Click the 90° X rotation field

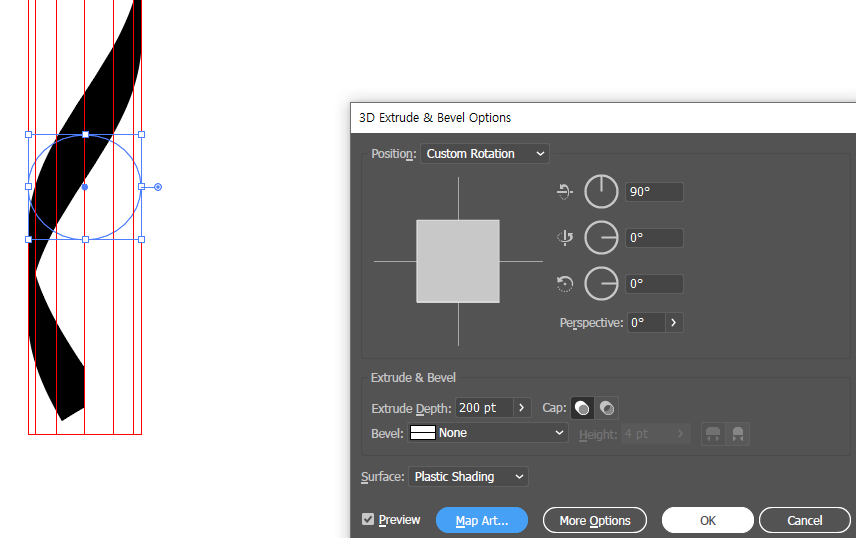point(654,192)
